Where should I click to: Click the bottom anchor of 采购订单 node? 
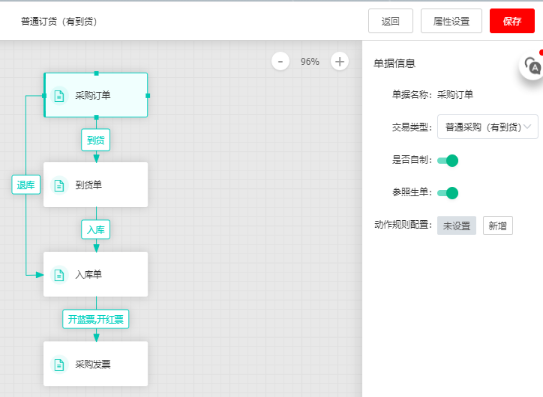(x=96, y=117)
